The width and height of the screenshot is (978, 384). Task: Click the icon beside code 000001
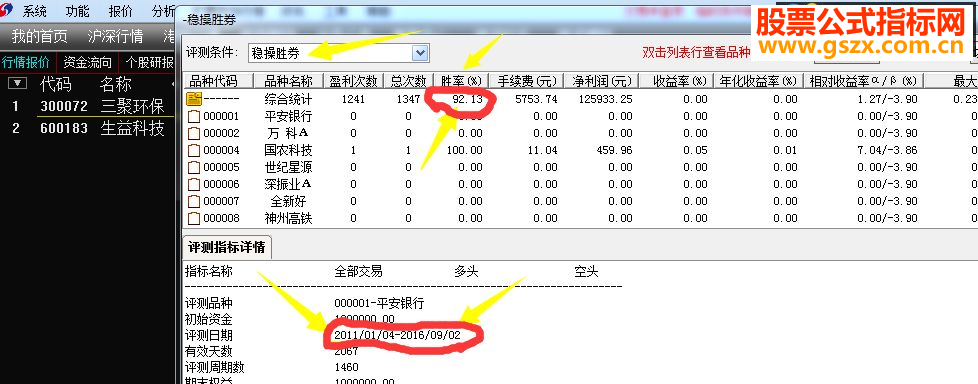click(x=194, y=116)
